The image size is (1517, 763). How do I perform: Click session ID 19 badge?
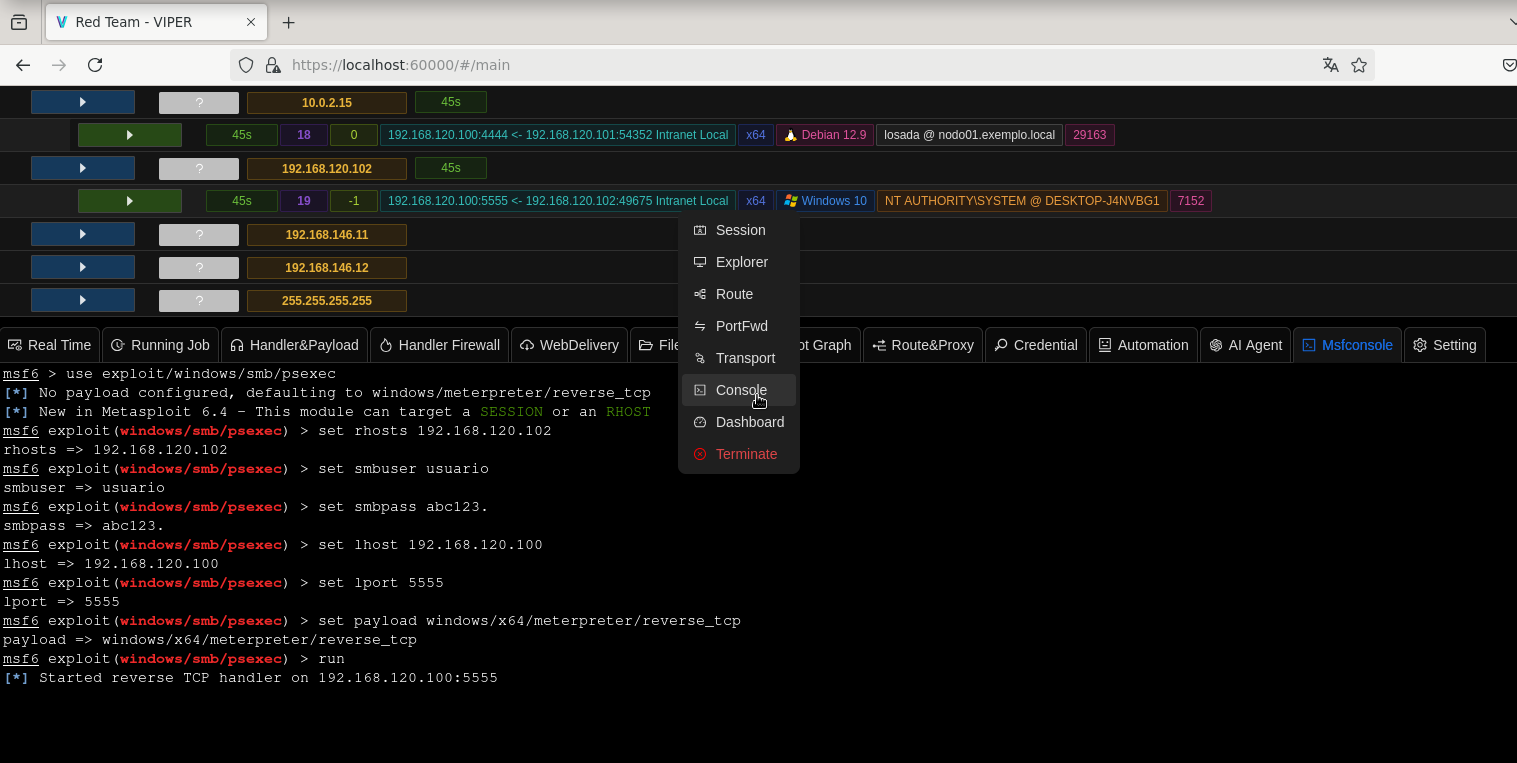pyautogui.click(x=304, y=201)
